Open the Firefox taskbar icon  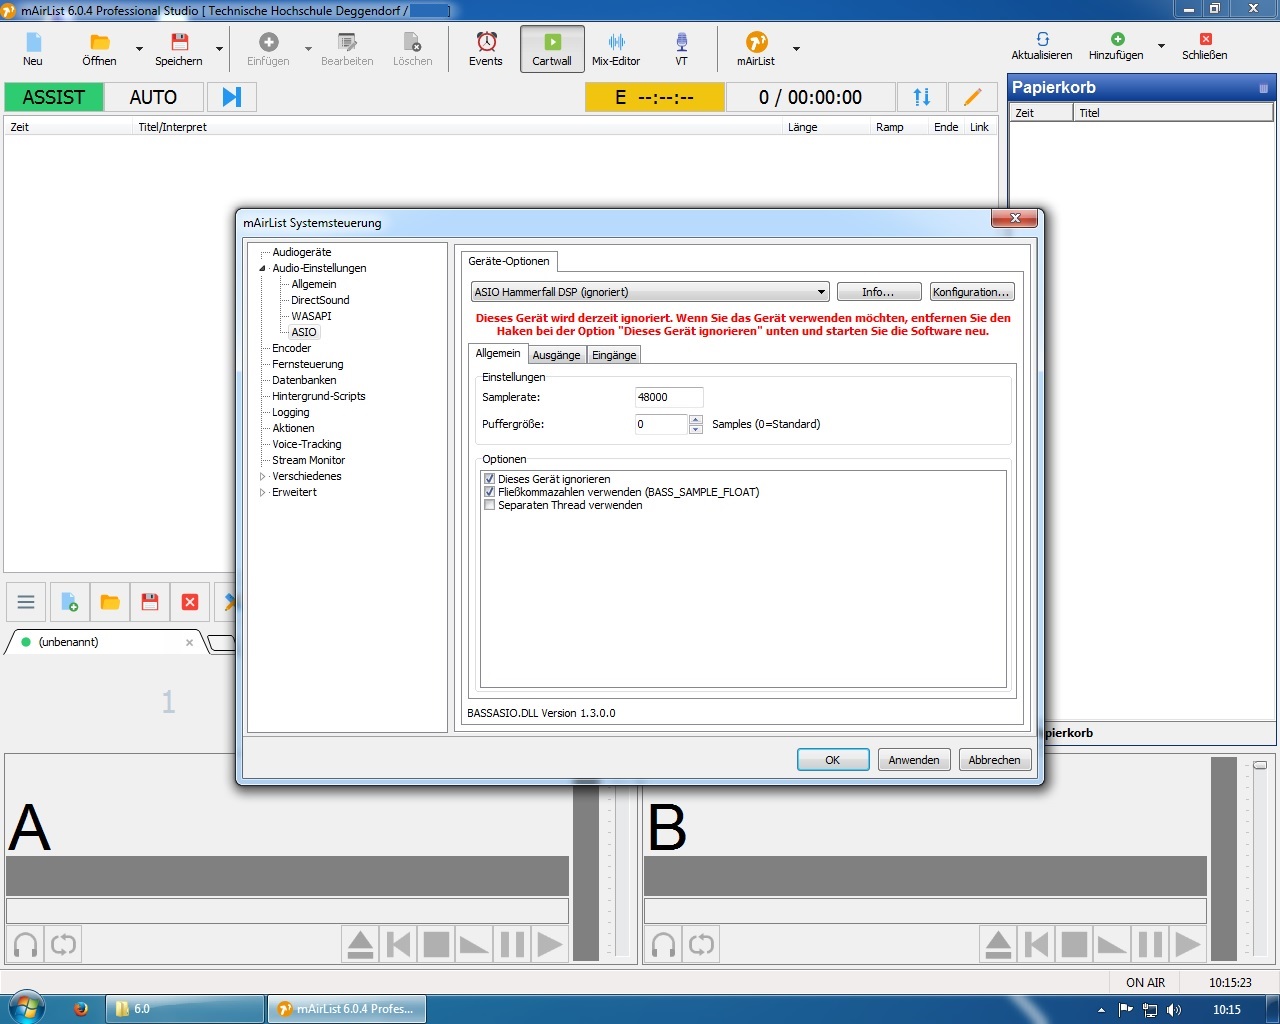[81, 1009]
